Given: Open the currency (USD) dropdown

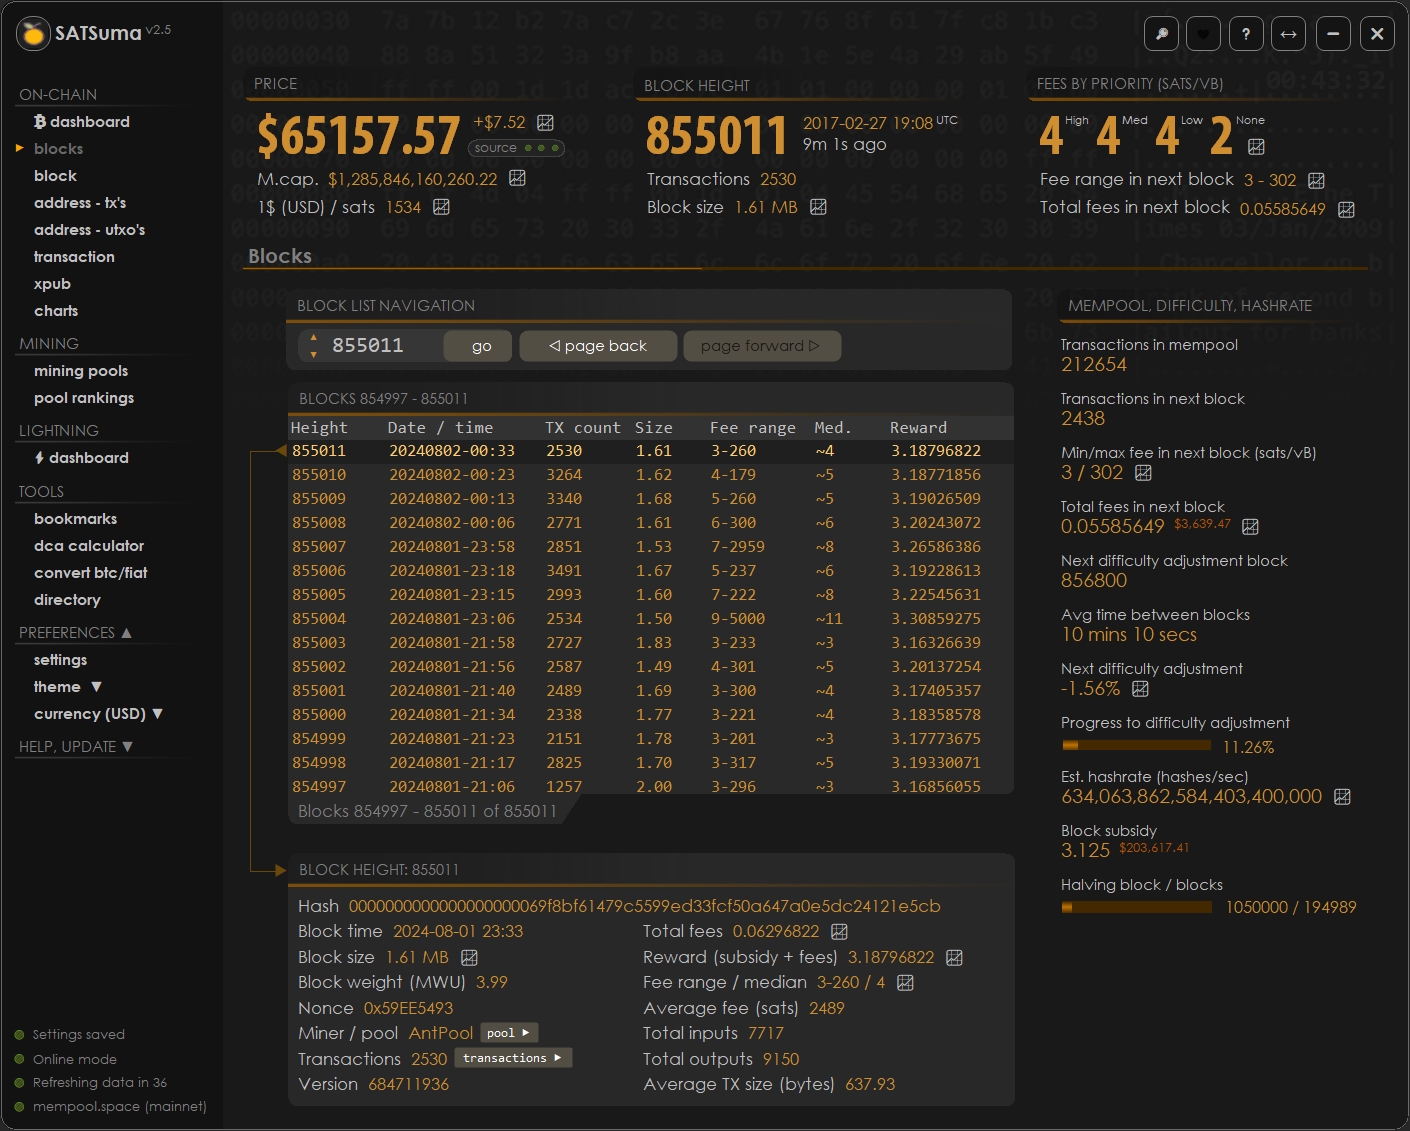Looking at the screenshot, I should (157, 714).
